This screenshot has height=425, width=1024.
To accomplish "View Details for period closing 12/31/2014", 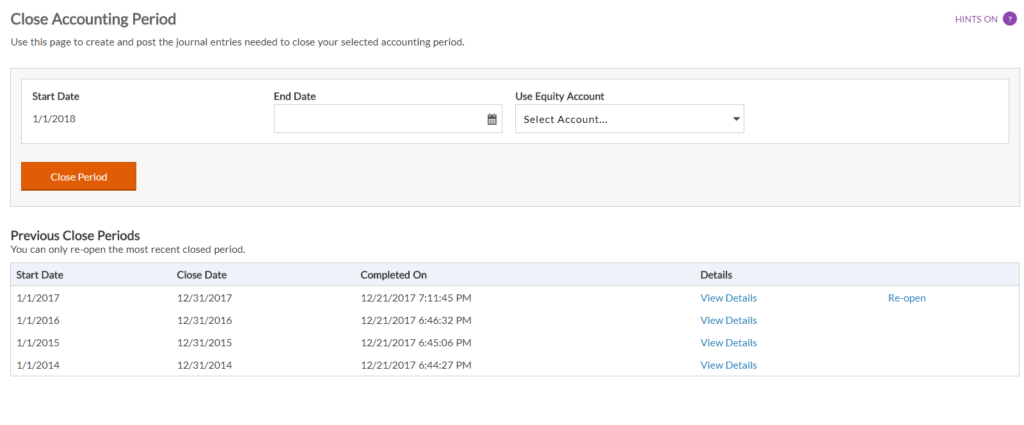I will (728, 365).
